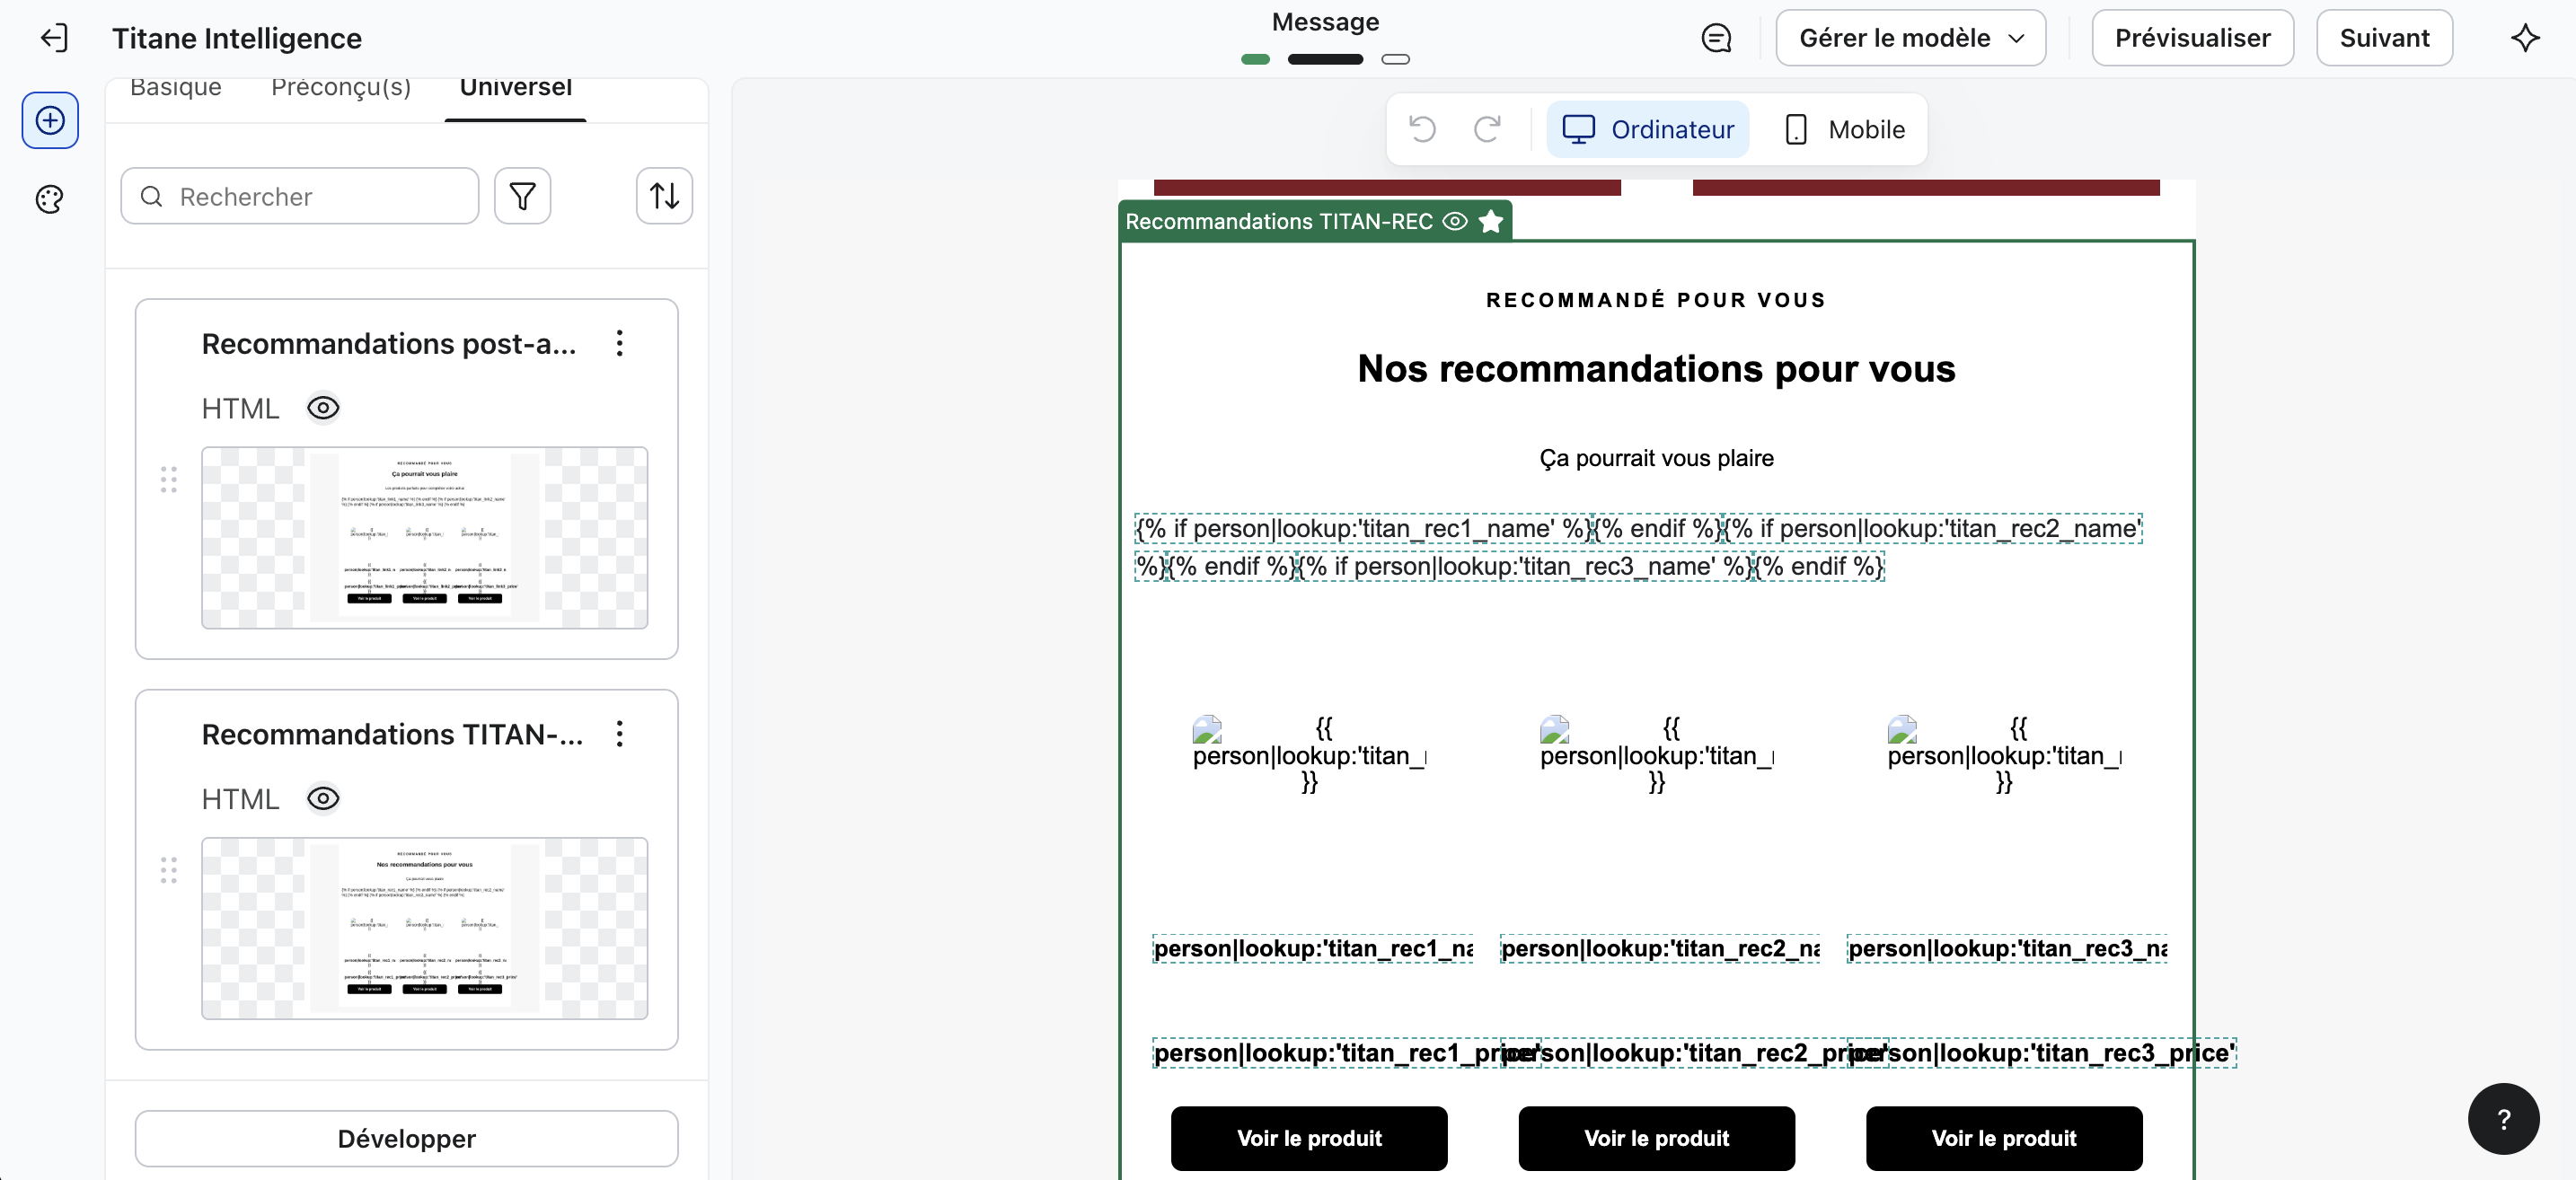Screen dimensions: 2576x1180
Task: Click the exit back arrow icon
Action: pos(54,38)
